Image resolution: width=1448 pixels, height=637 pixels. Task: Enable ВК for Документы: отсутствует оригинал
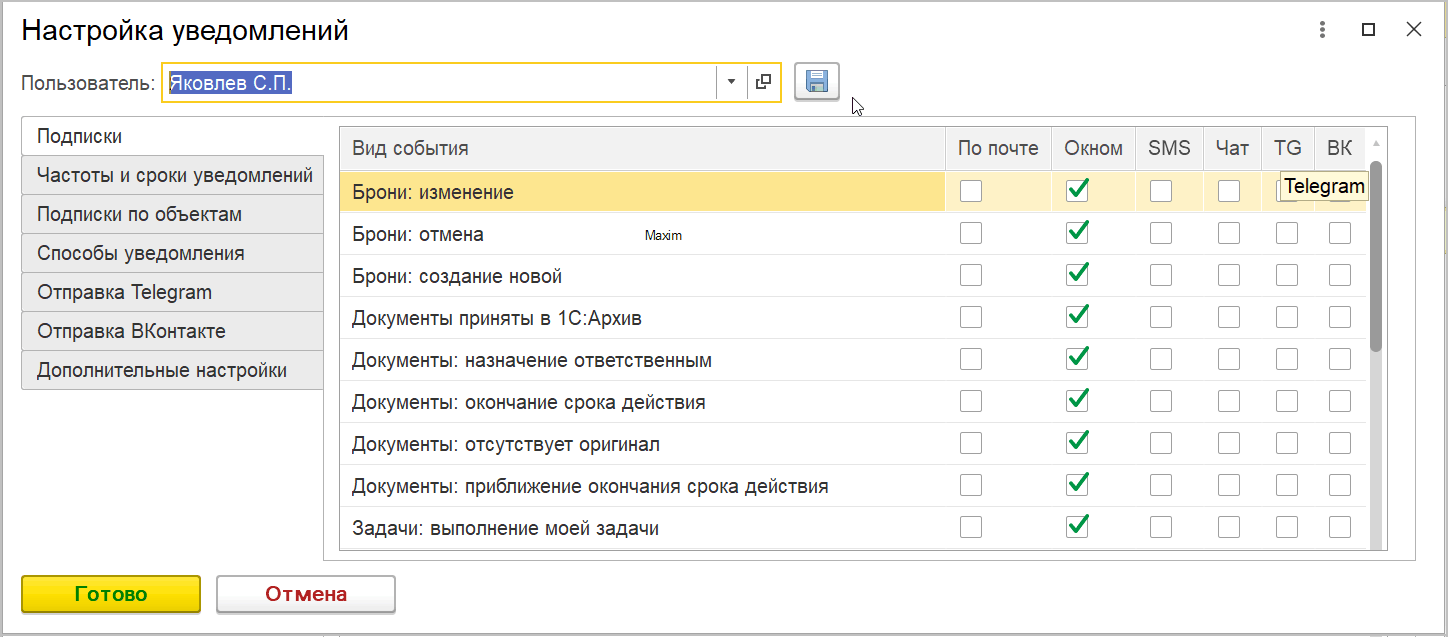(x=1340, y=443)
